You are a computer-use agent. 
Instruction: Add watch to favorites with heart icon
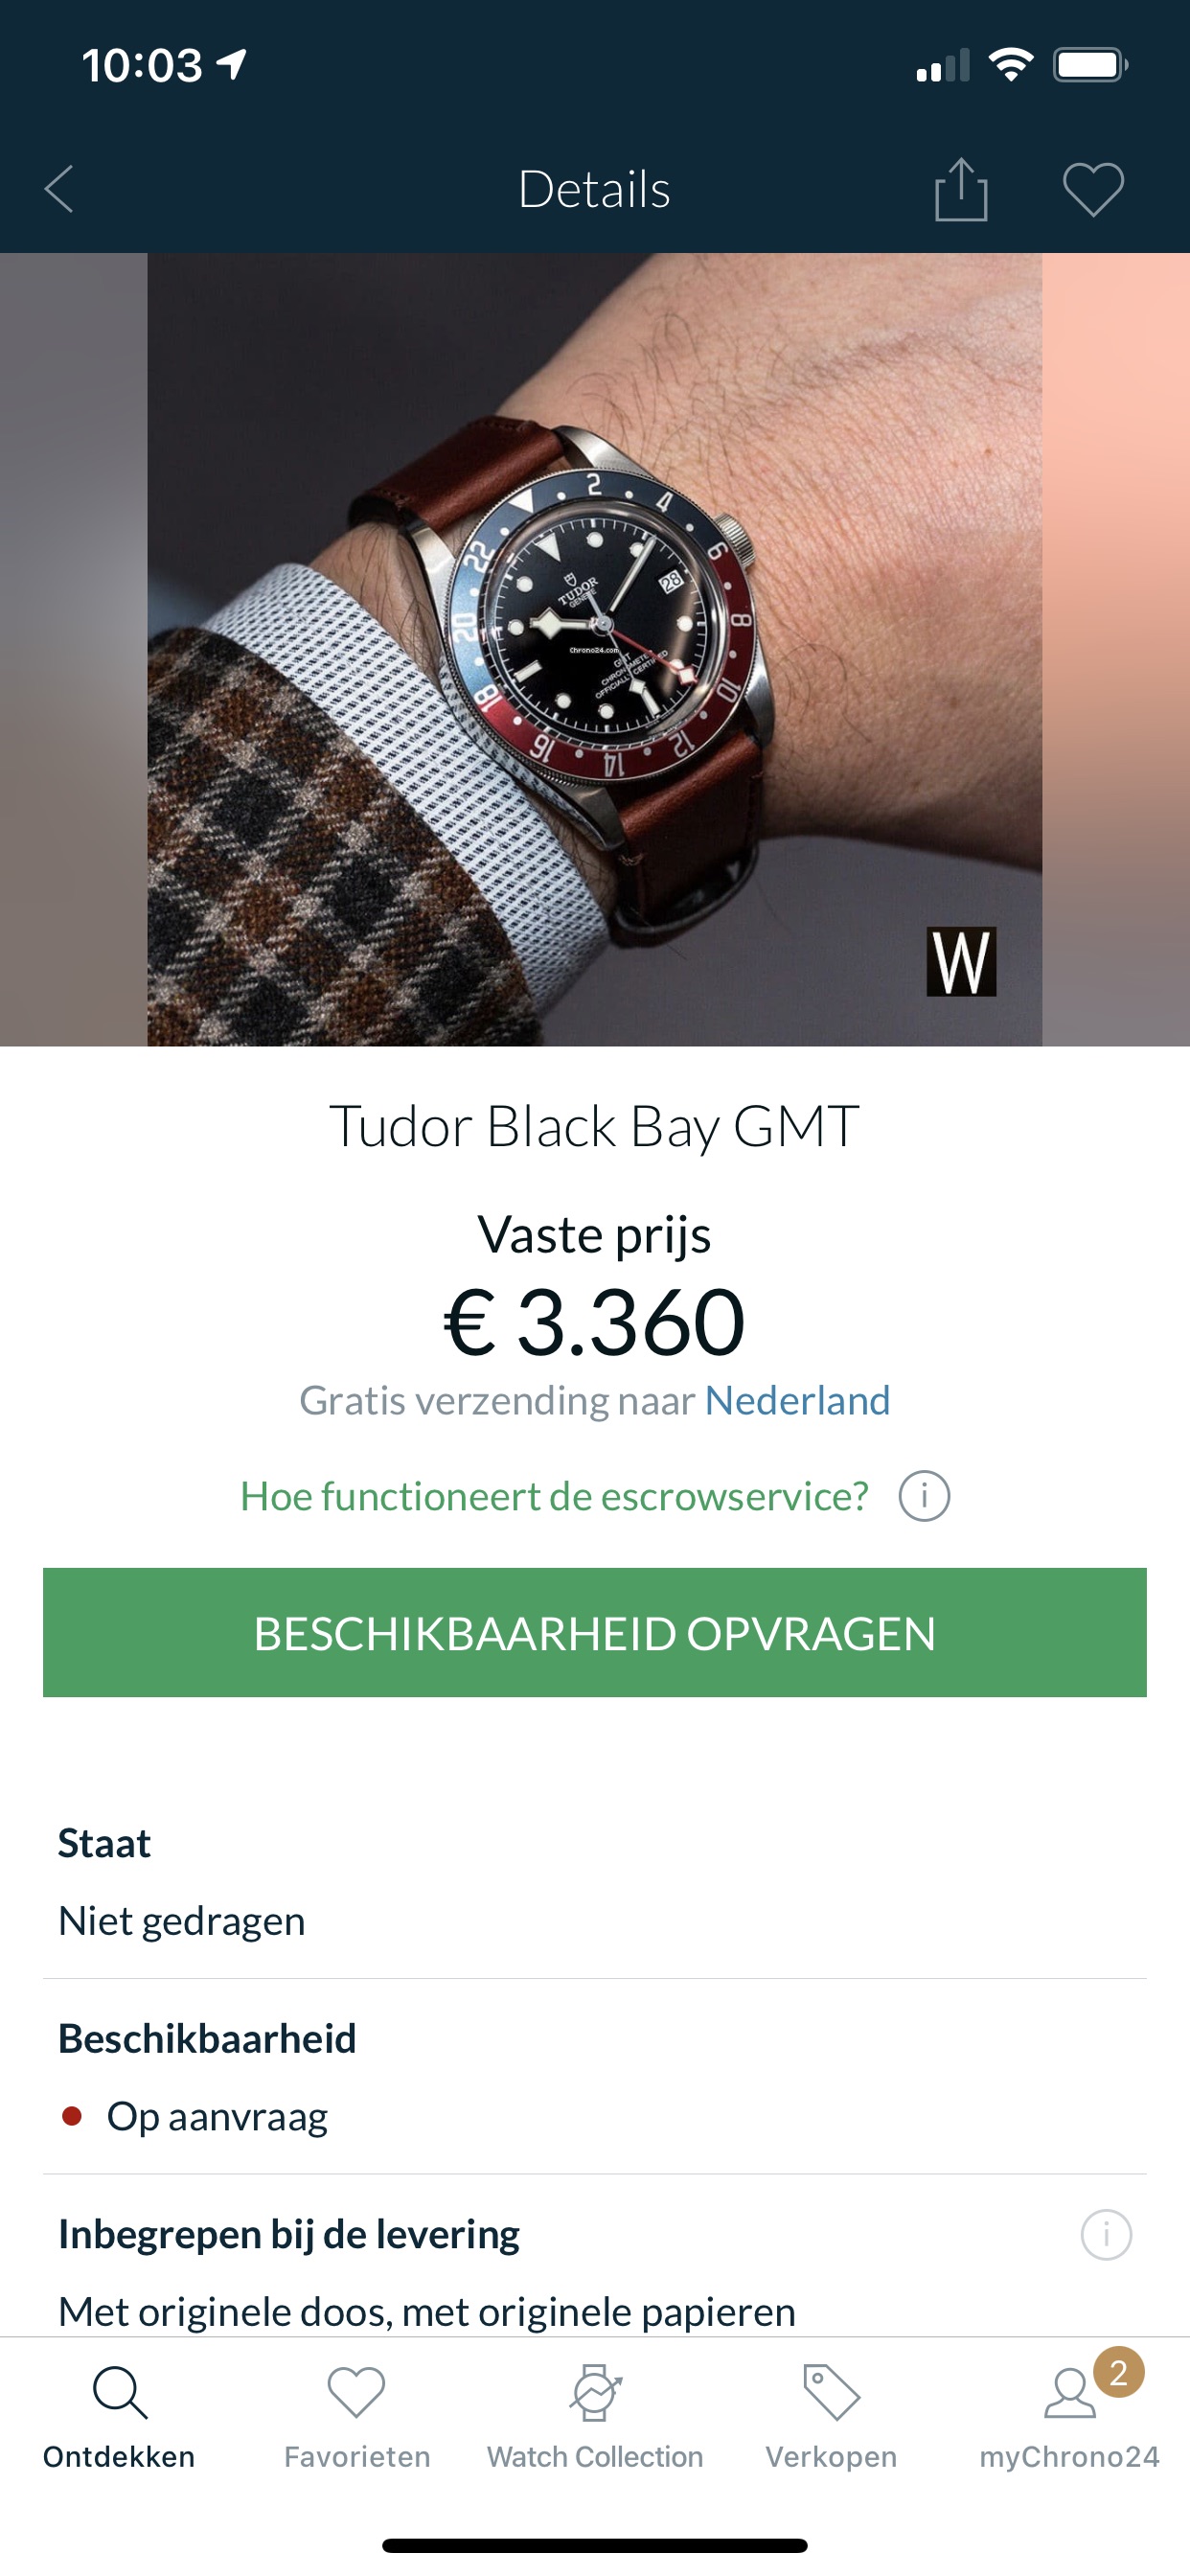(x=1093, y=189)
